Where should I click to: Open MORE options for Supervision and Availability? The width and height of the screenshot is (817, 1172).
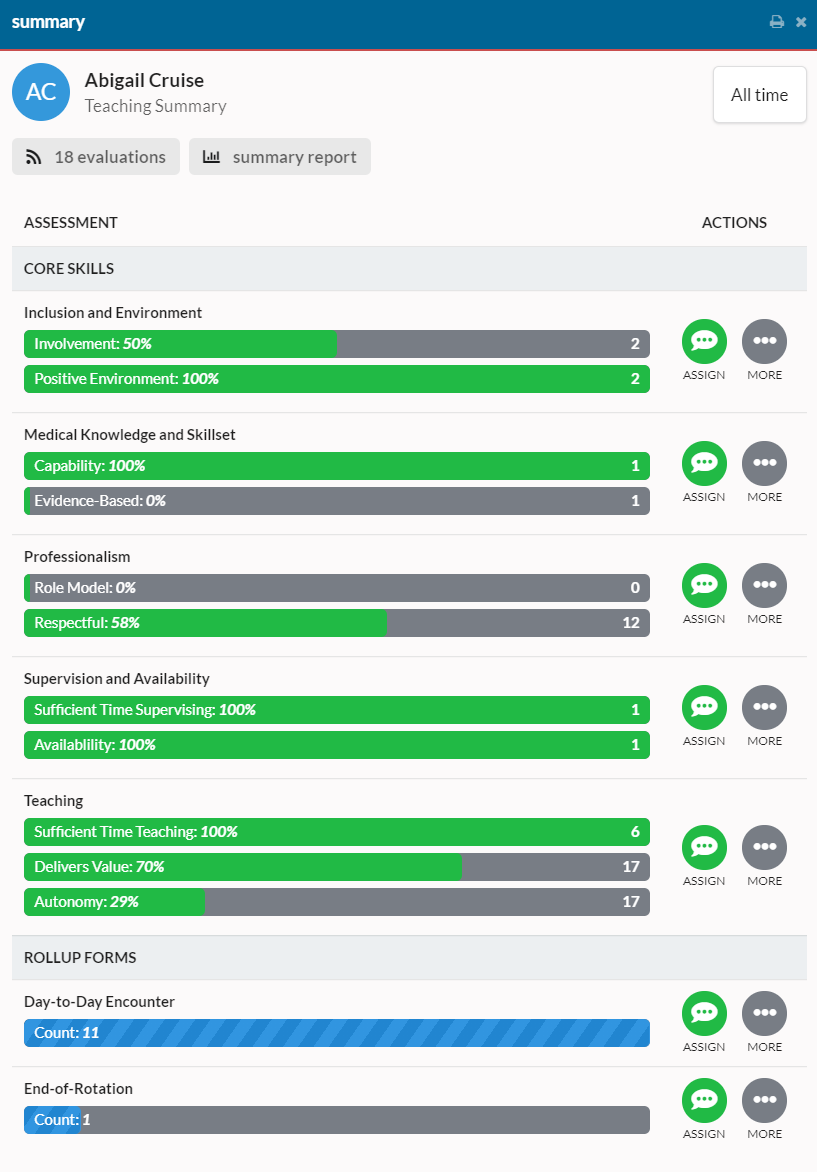764,708
